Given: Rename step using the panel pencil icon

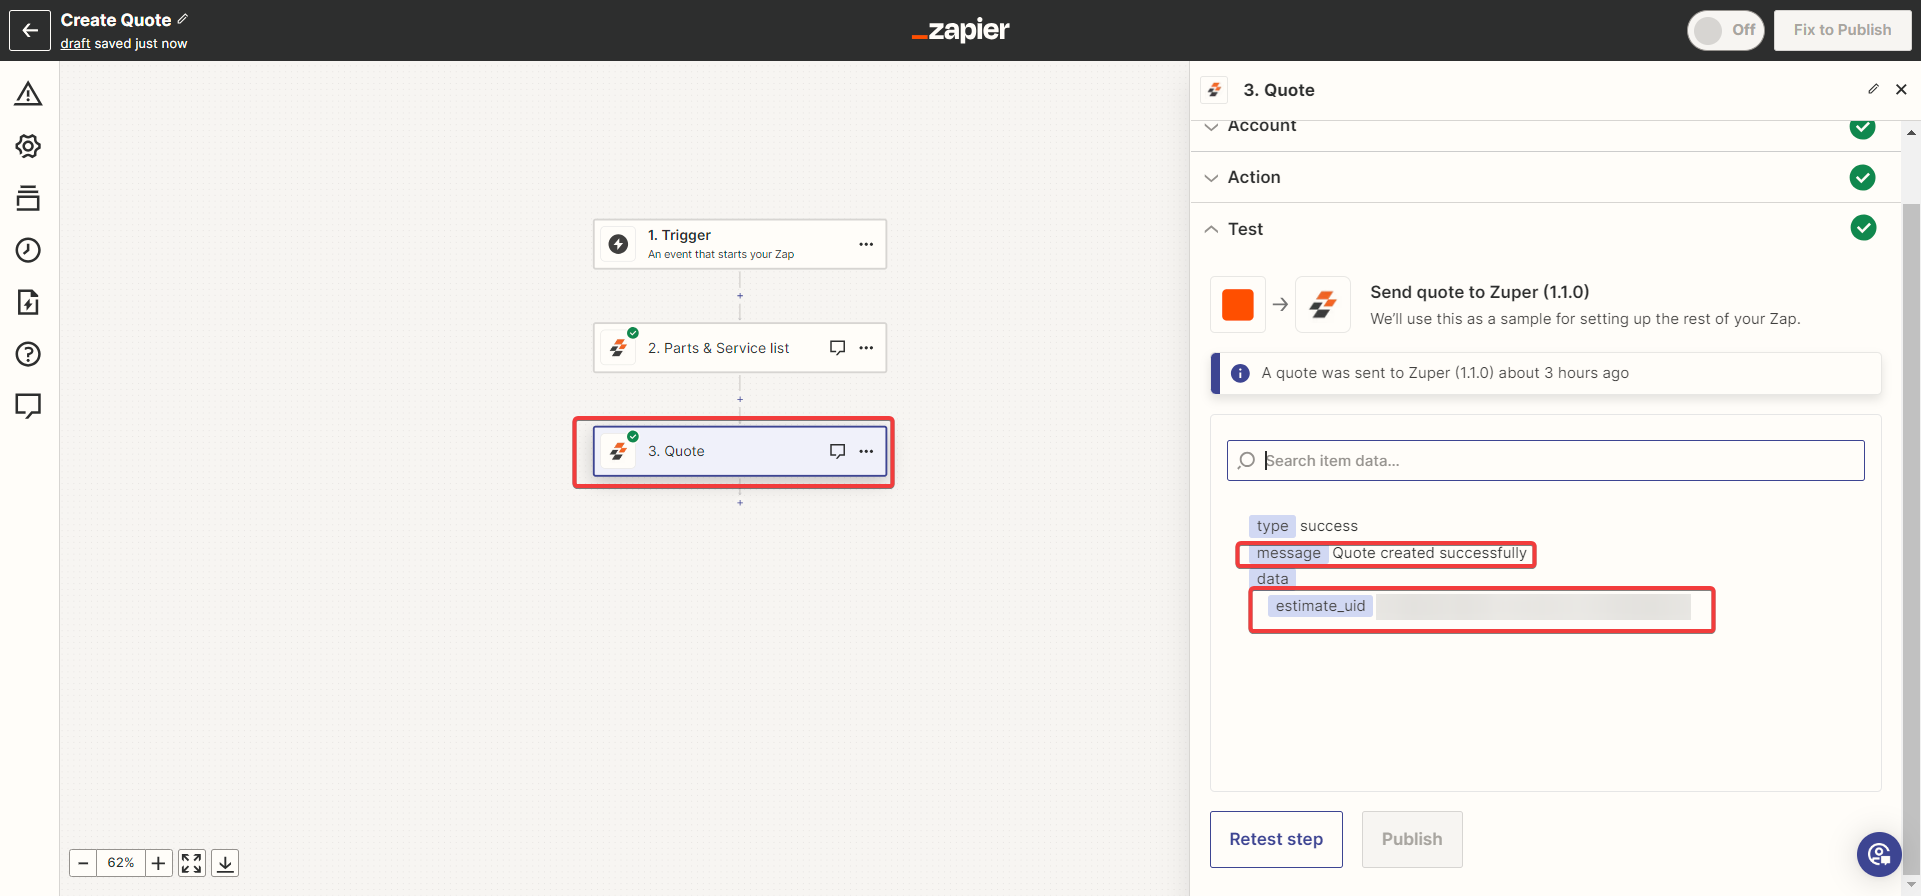Looking at the screenshot, I should [x=1873, y=89].
